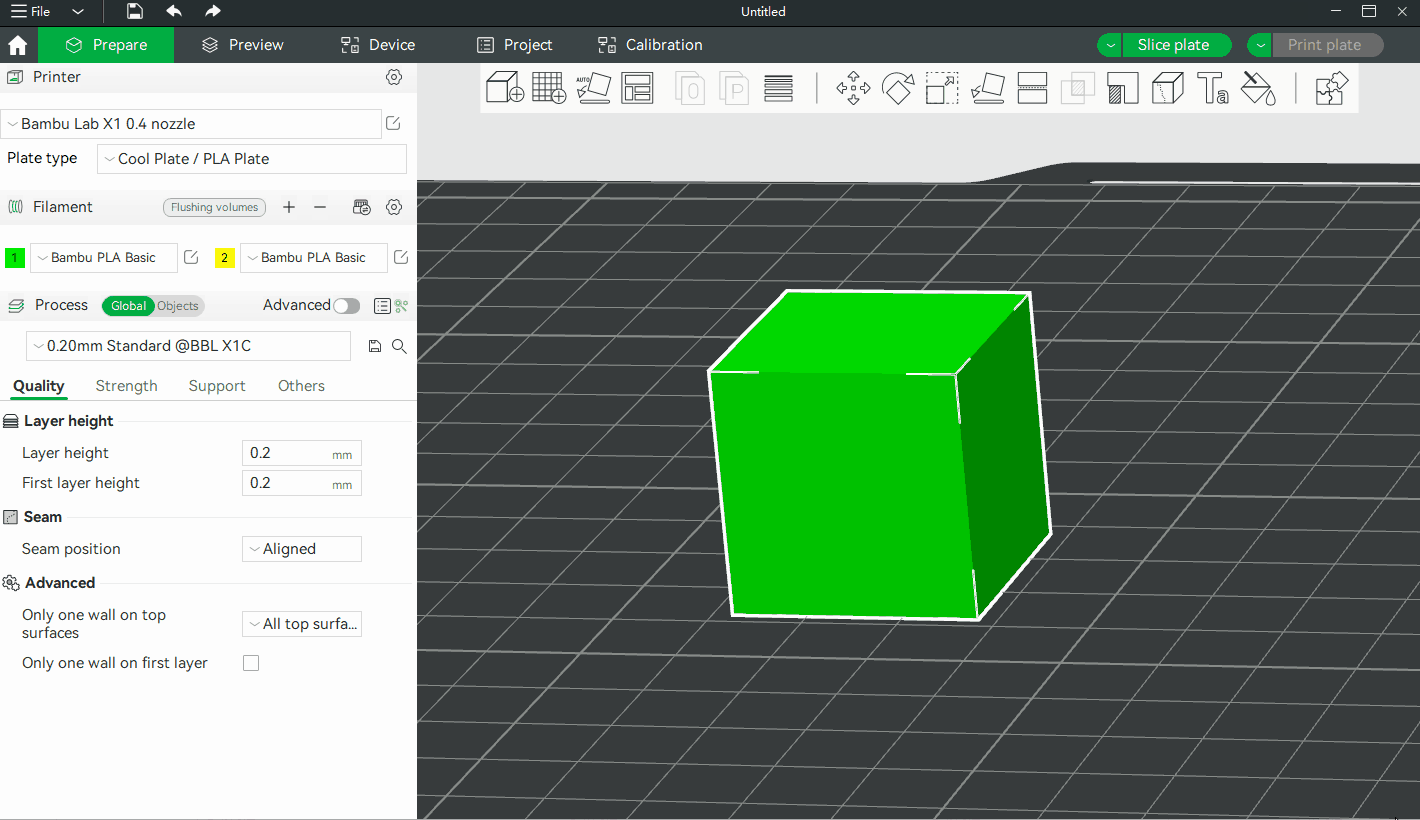
Task: Open filament 1 Bambu PLA Basic dropdown
Action: point(104,257)
